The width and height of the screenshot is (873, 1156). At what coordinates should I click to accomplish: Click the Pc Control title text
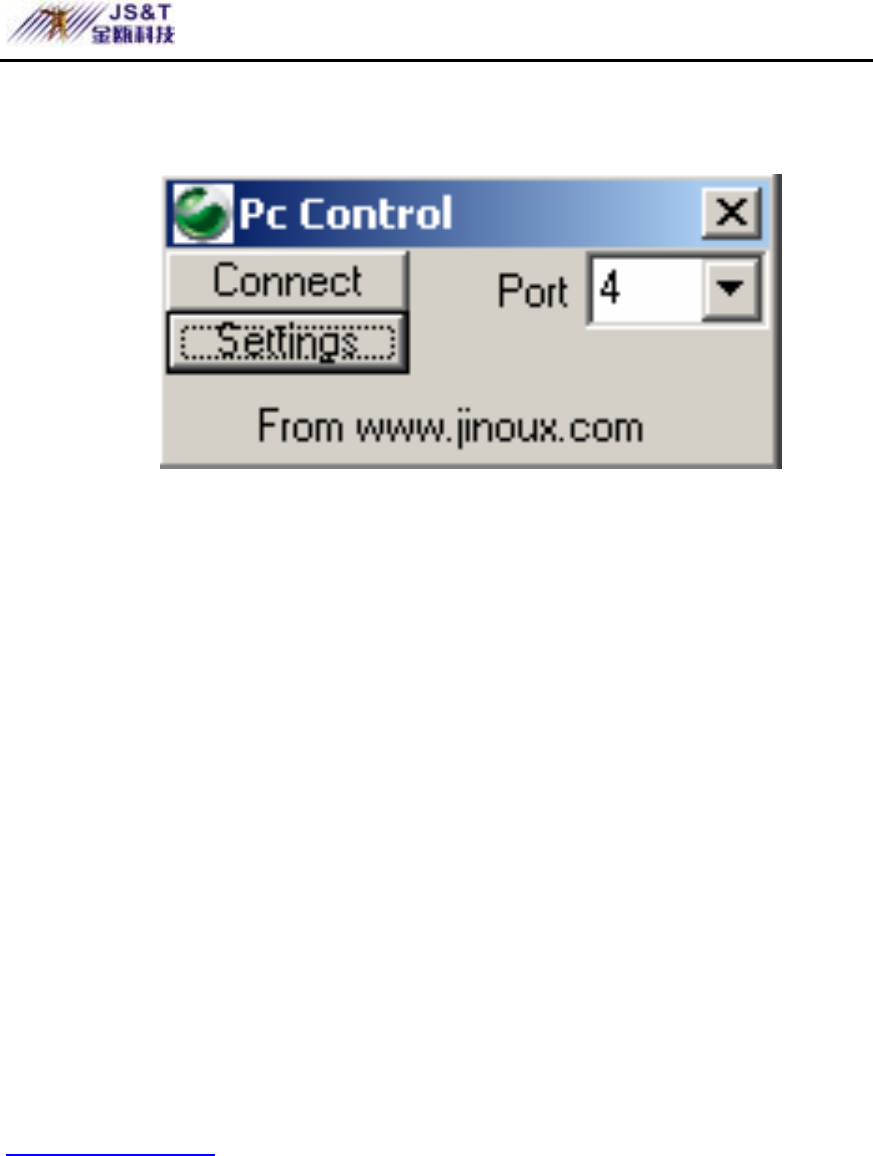point(345,214)
